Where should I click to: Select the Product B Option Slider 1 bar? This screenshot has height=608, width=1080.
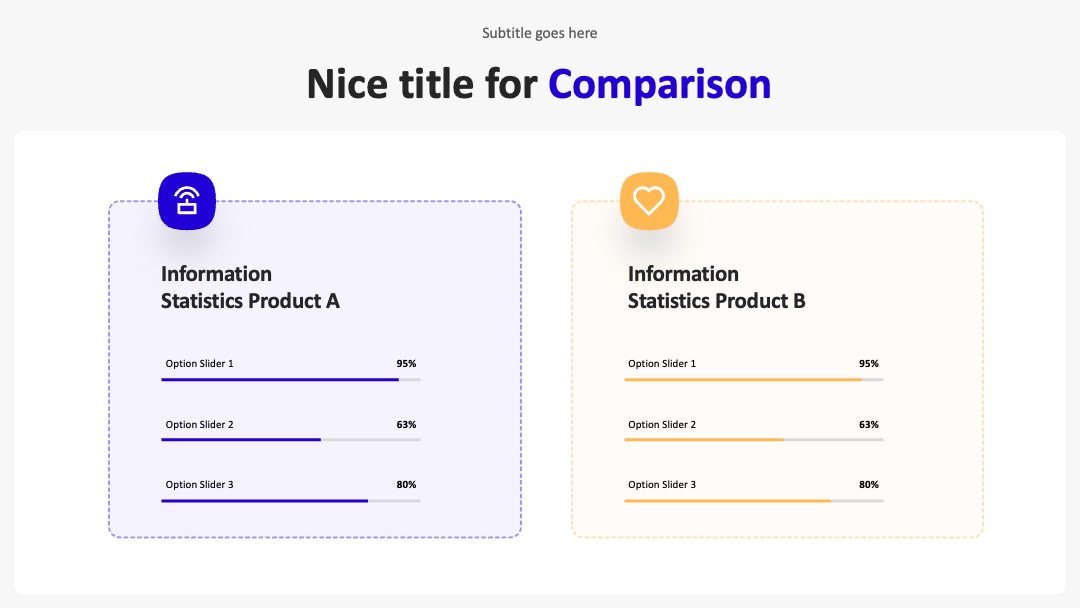click(754, 379)
